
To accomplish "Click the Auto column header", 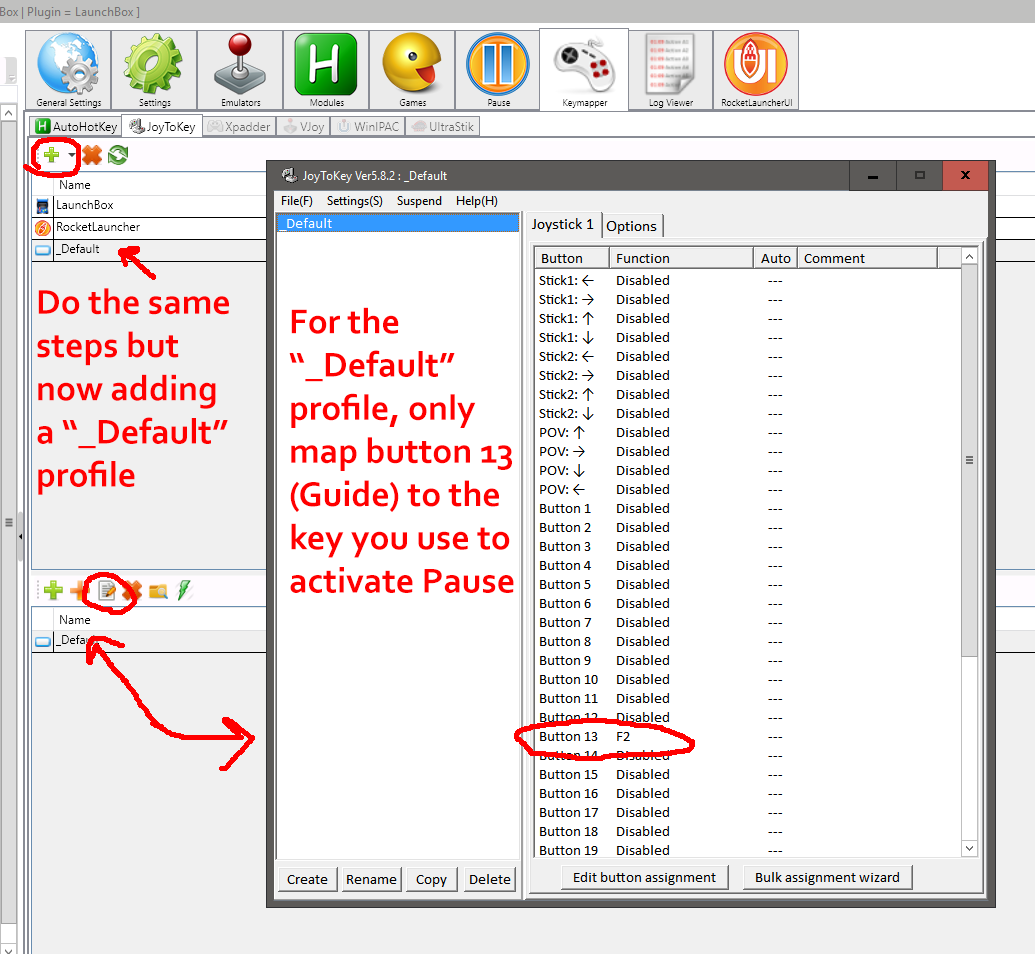I will point(775,258).
